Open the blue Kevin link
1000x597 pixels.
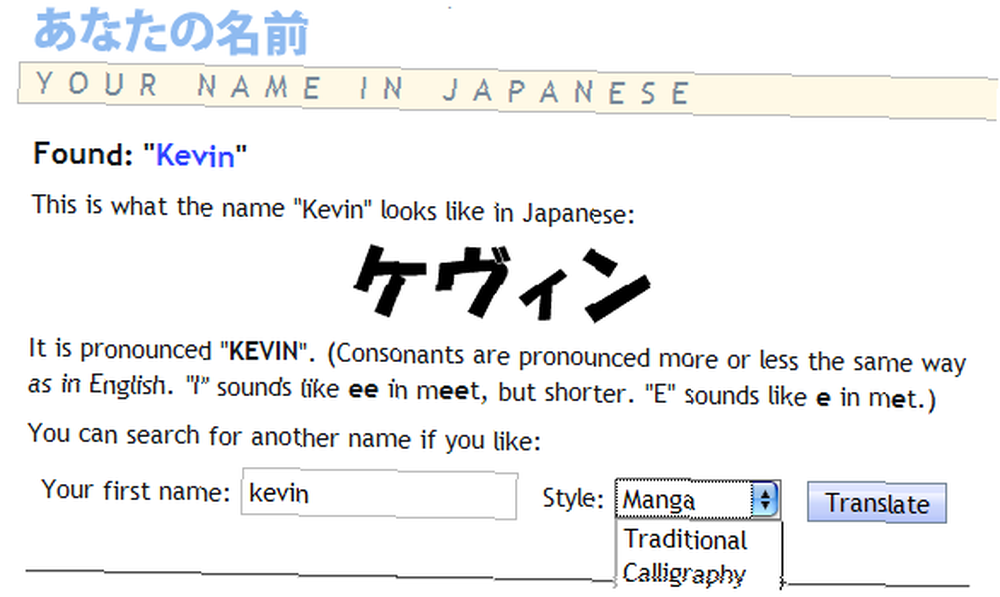pos(196,156)
